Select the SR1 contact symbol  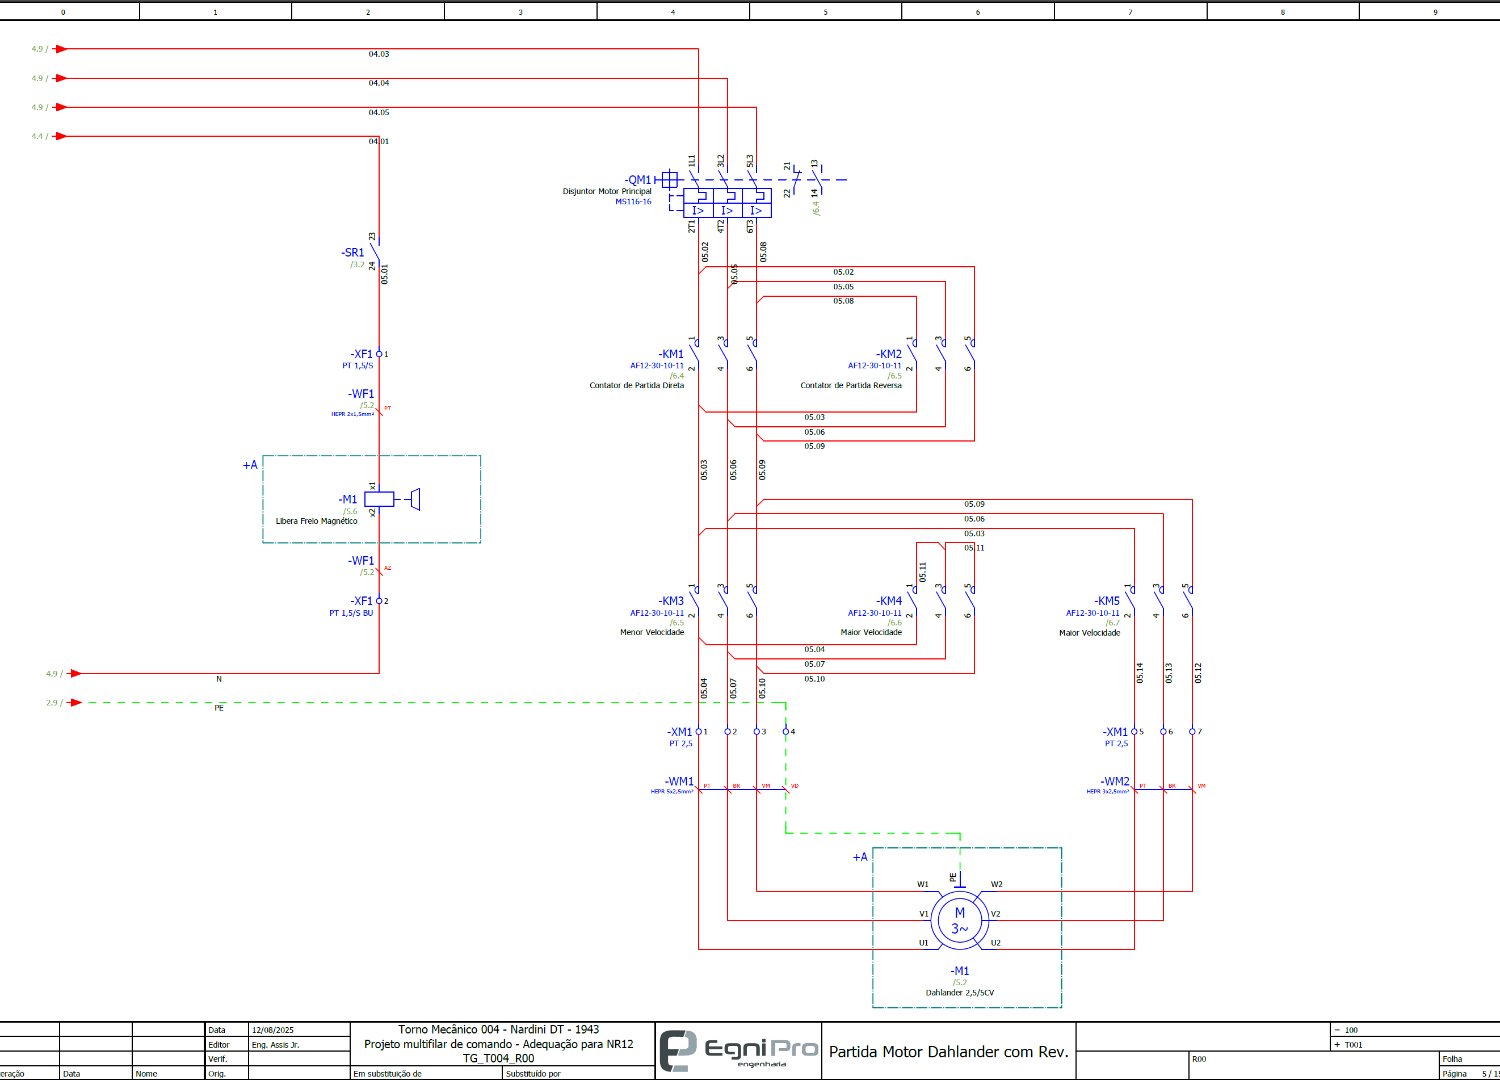click(x=376, y=253)
